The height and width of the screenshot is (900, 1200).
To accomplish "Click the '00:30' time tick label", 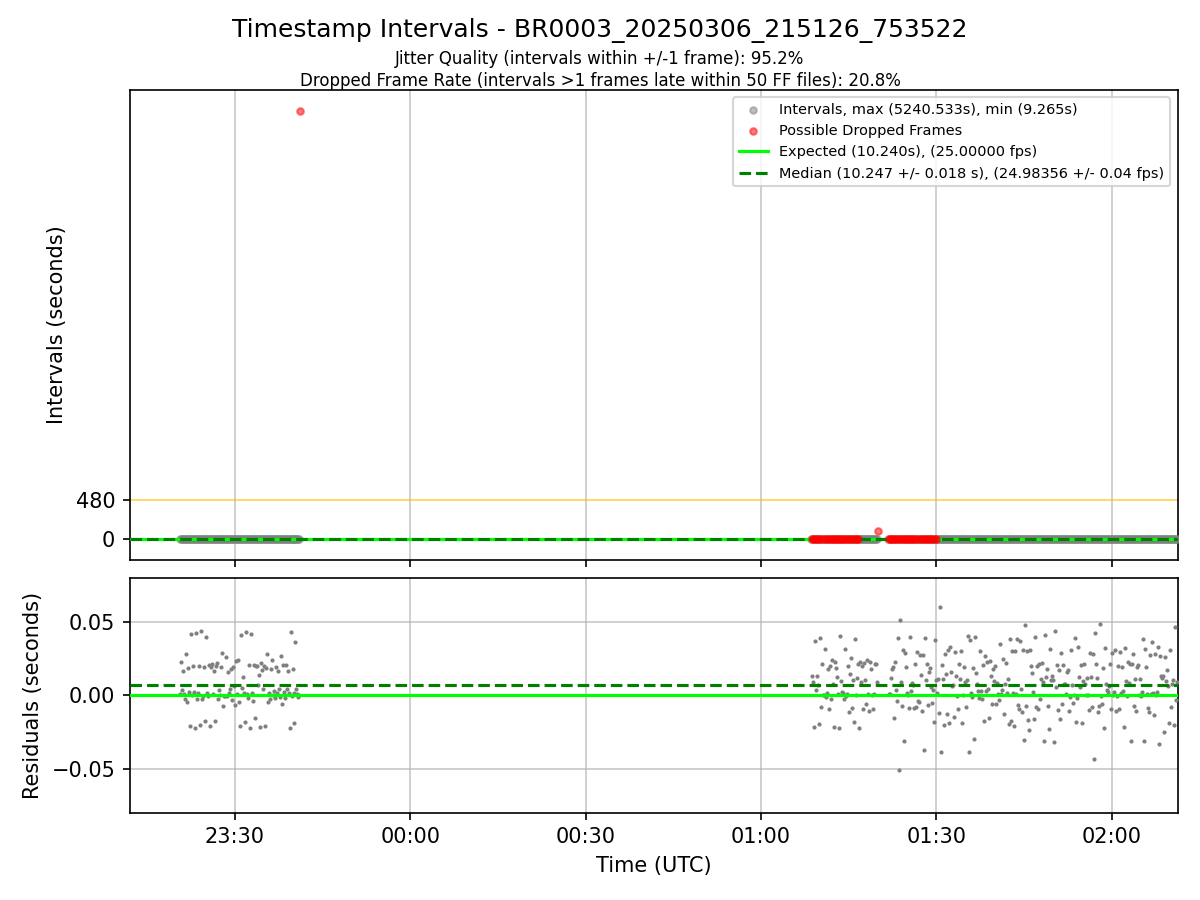I will pyautogui.click(x=586, y=835).
